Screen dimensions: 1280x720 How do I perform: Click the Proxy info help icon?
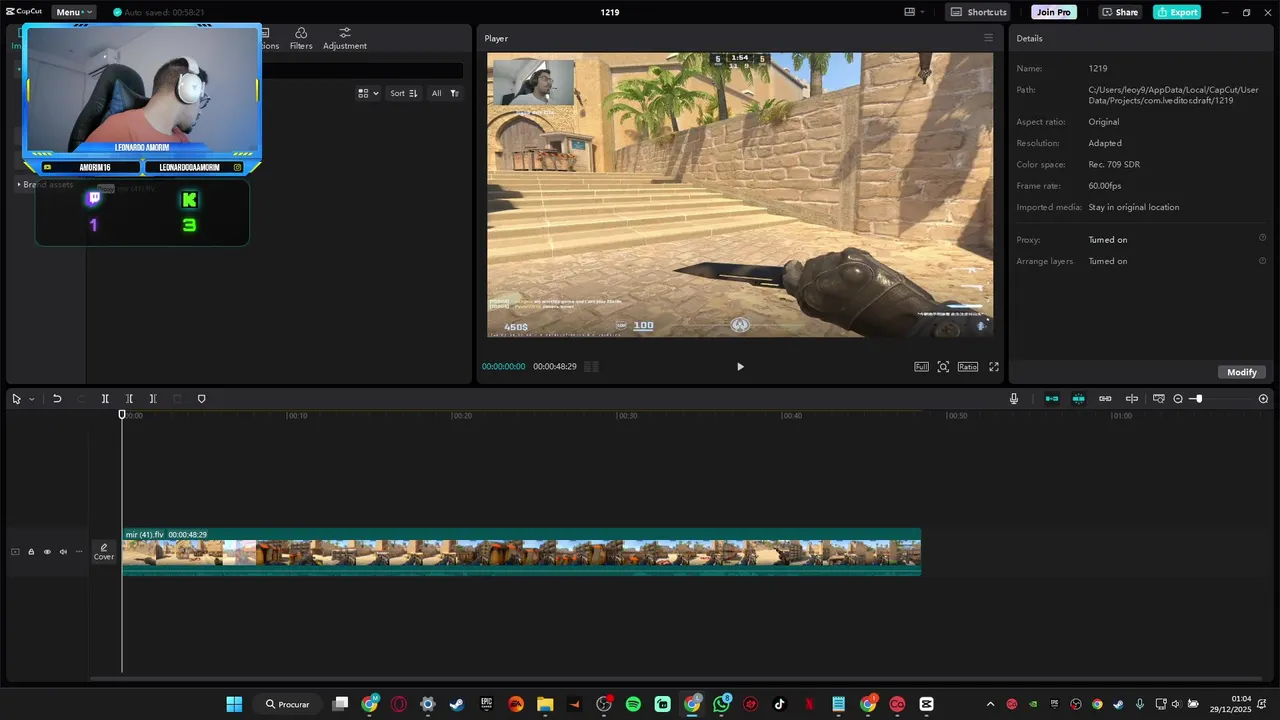[1262, 239]
